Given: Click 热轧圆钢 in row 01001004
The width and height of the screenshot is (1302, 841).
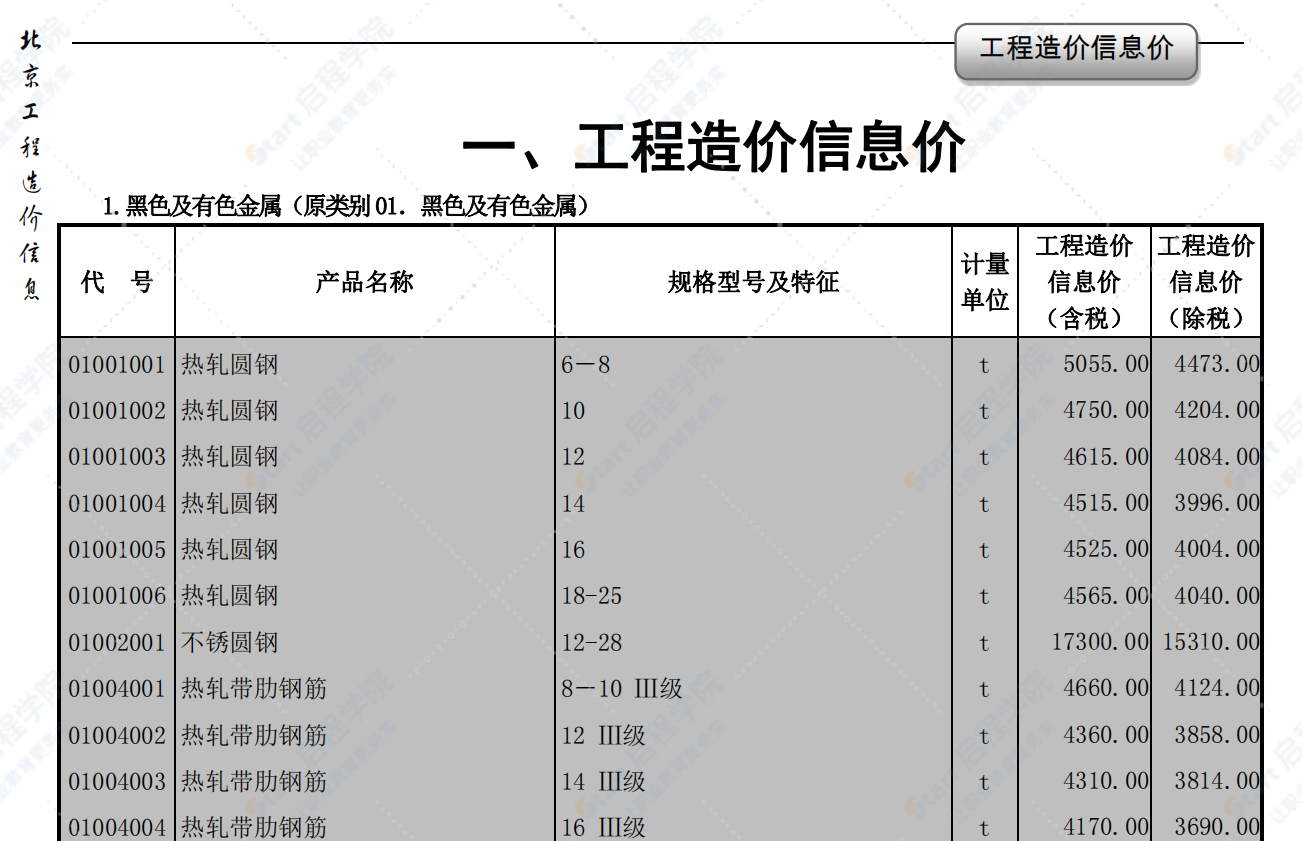Looking at the screenshot, I should point(230,503).
